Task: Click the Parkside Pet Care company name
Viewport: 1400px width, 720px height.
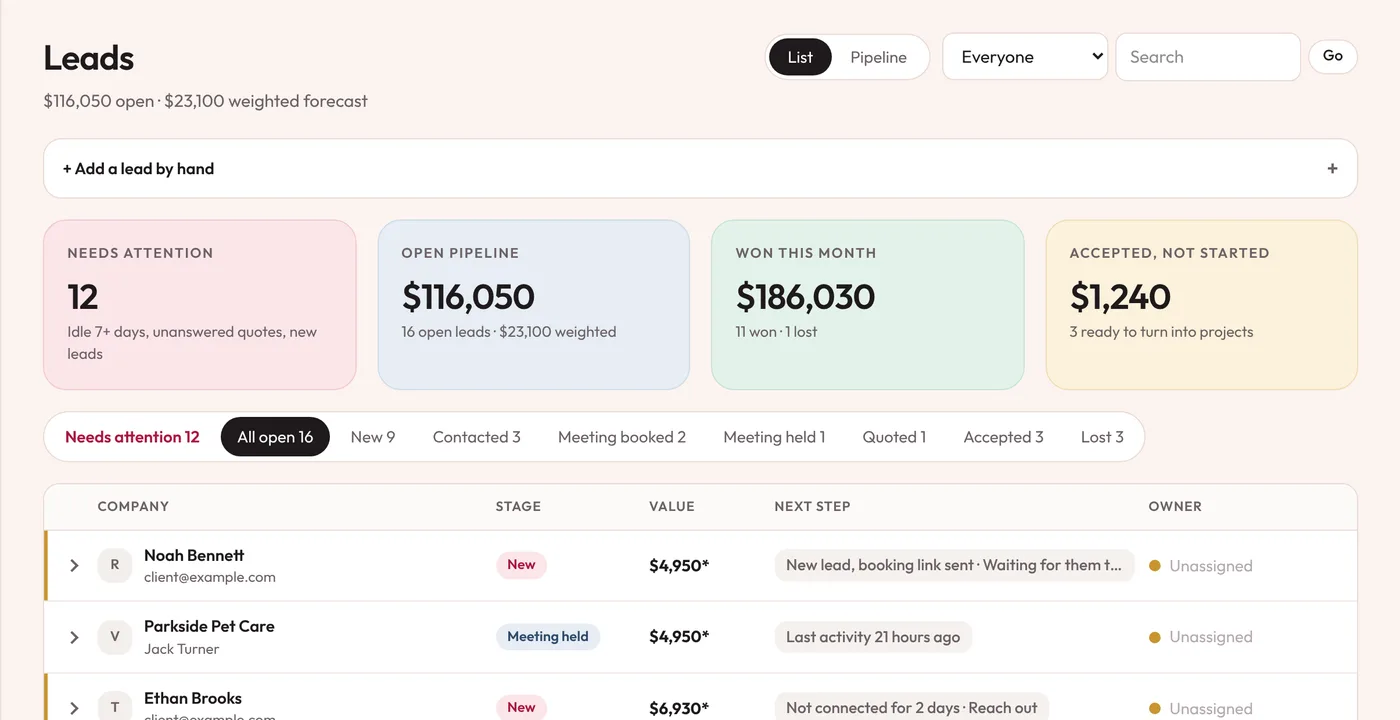Action: tap(209, 626)
